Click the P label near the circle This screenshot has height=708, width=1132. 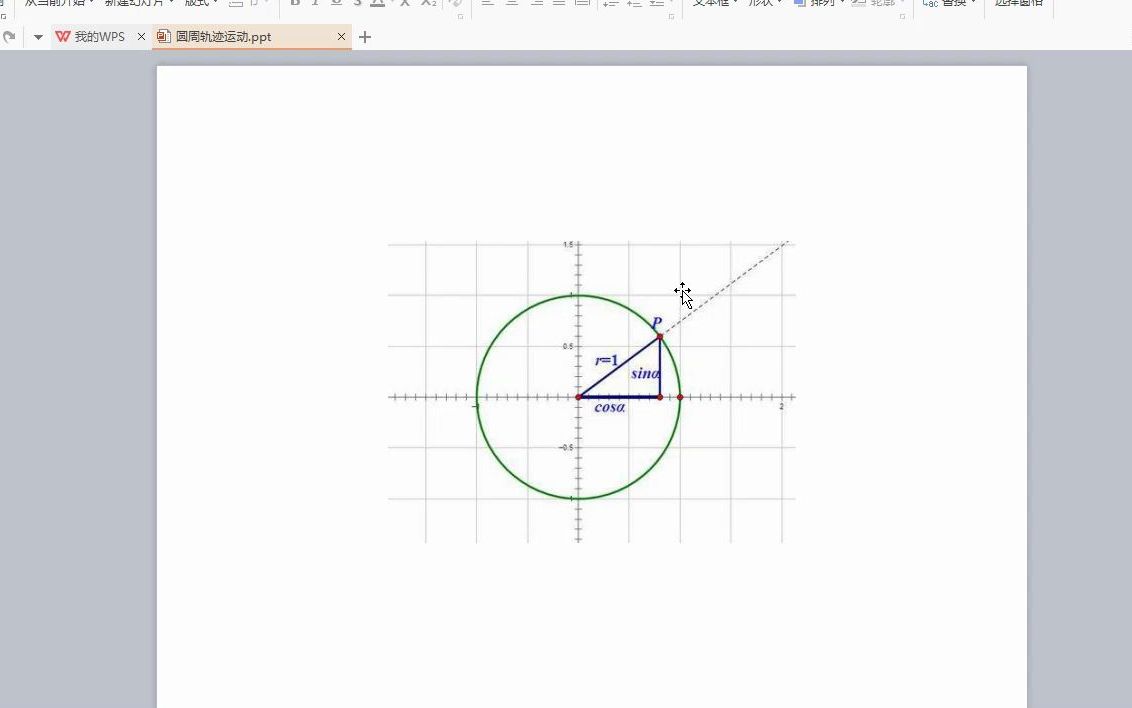point(657,322)
